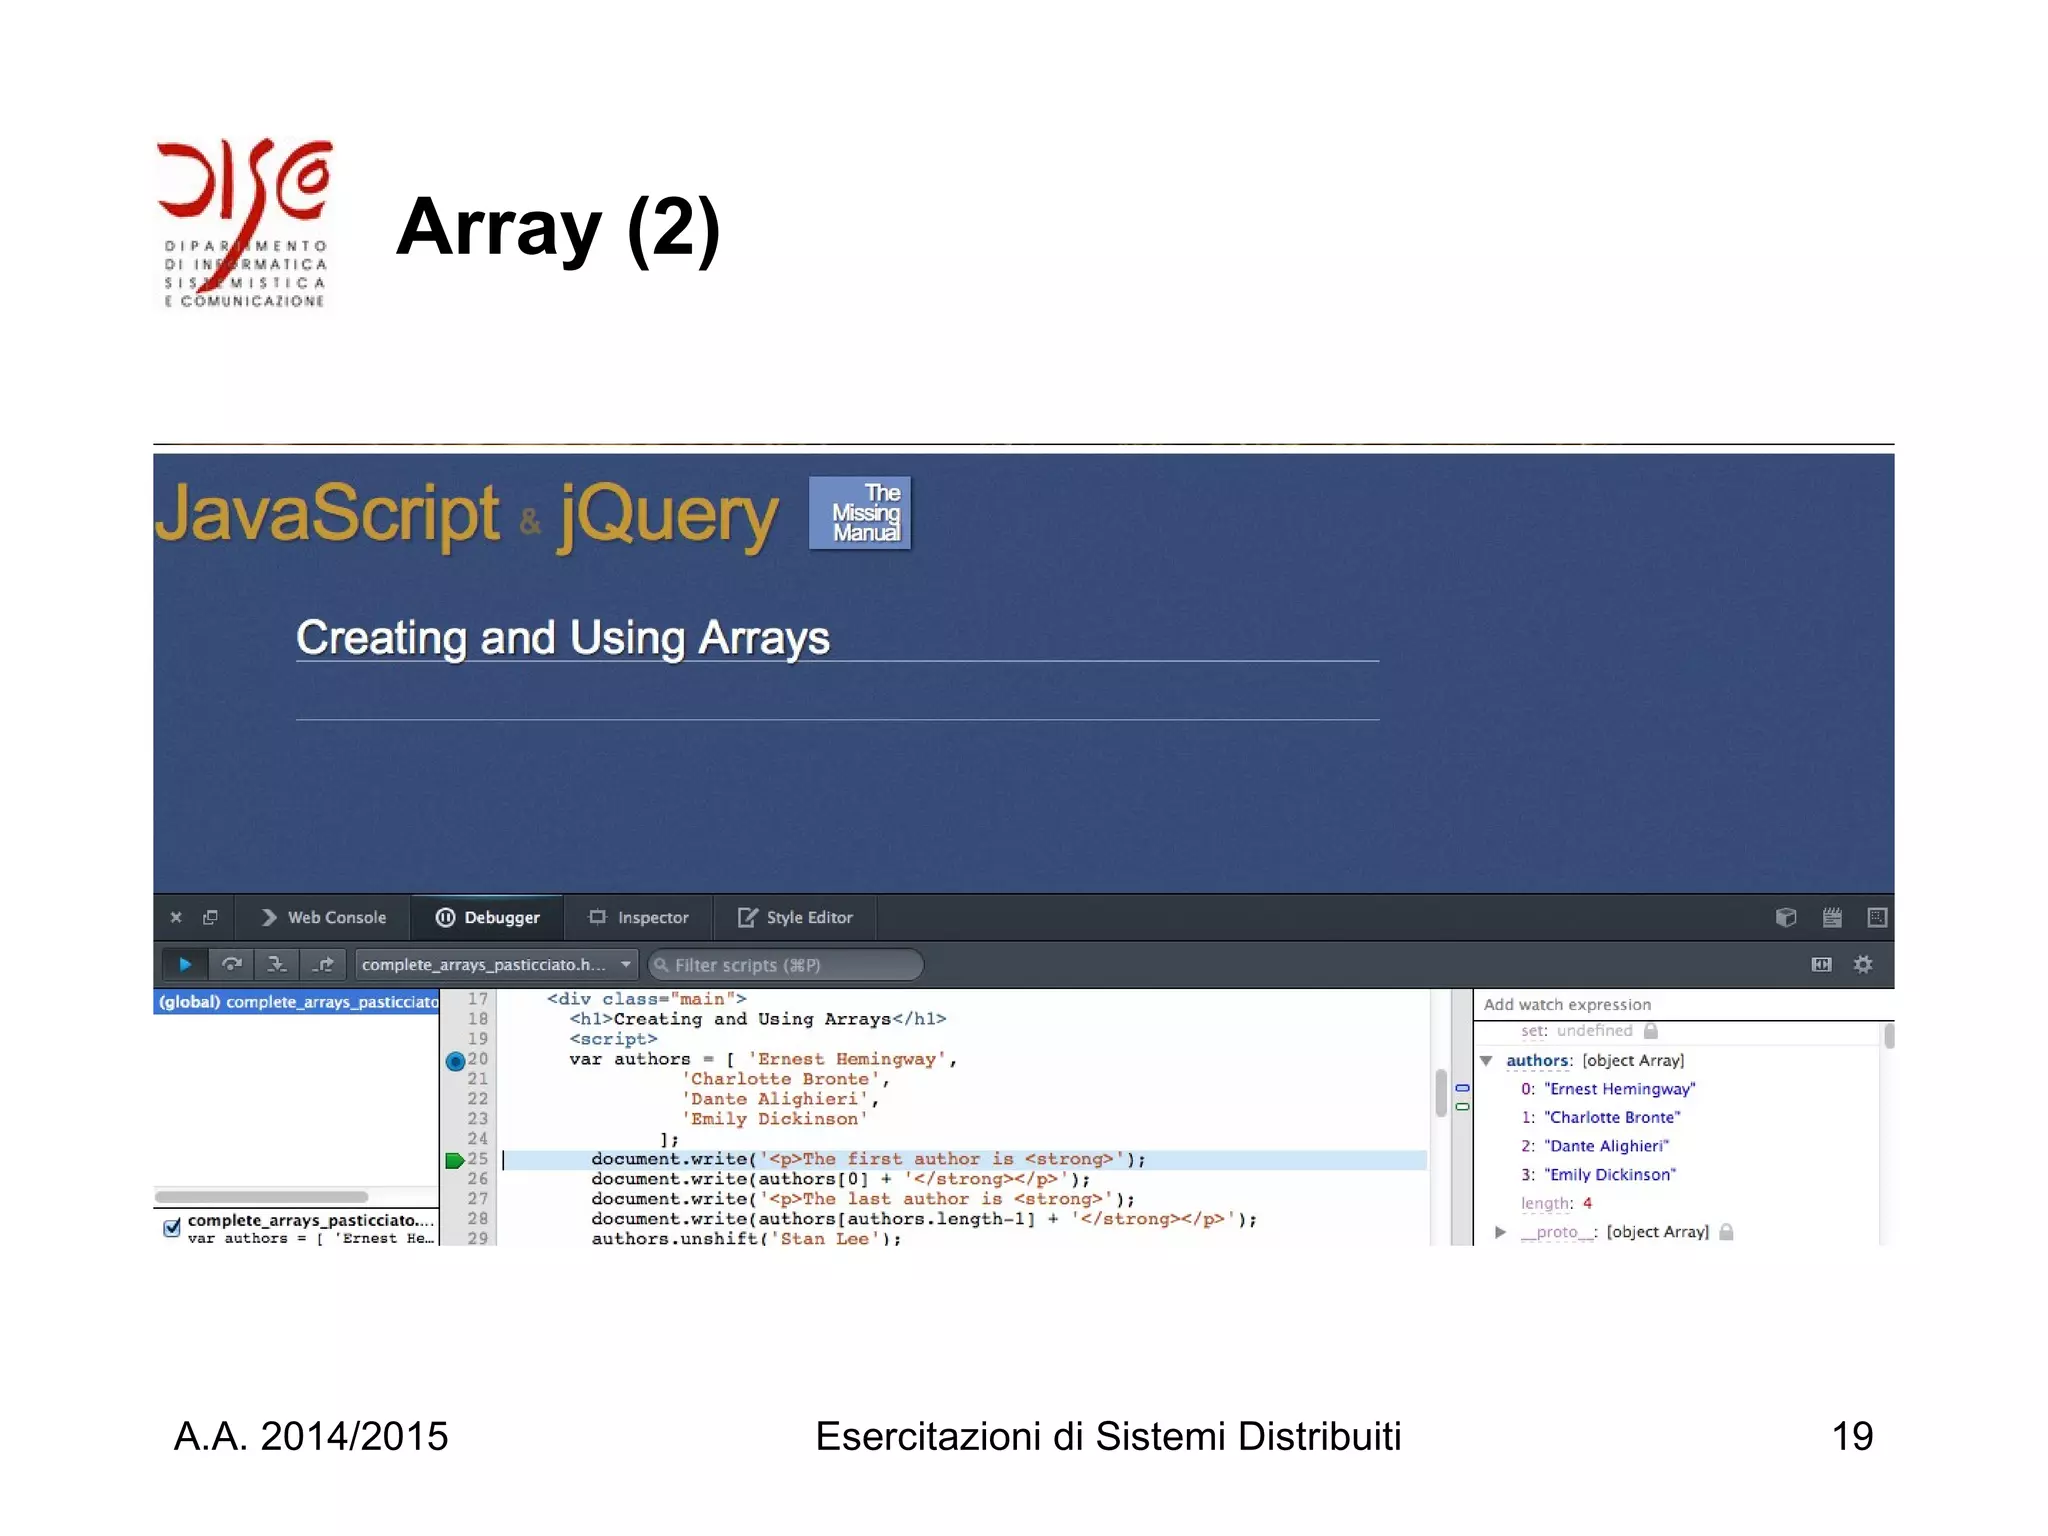Switch to the Web Console tab
The image size is (2048, 1536).
(x=324, y=917)
